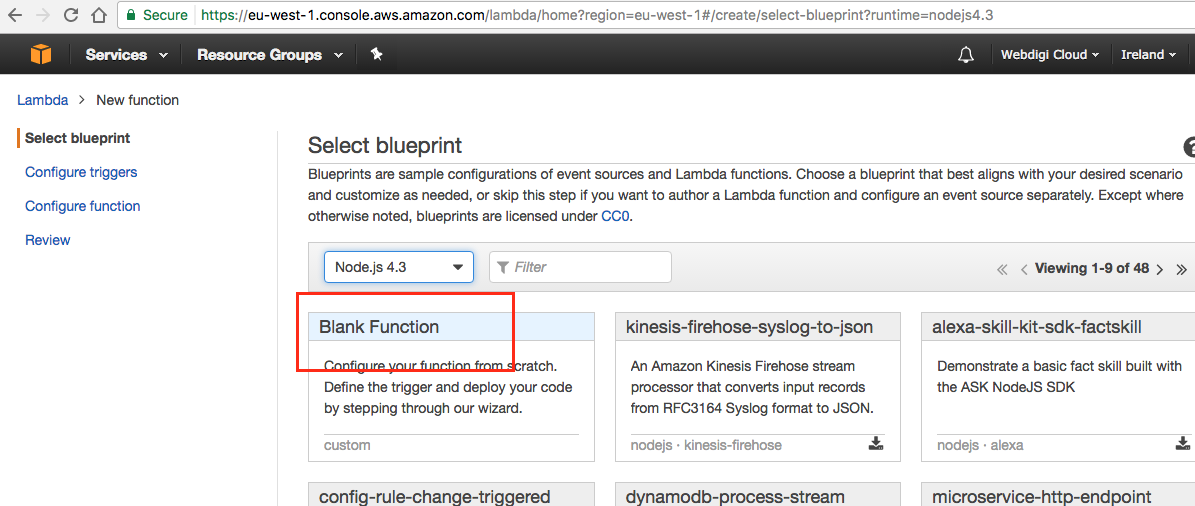This screenshot has height=506, width=1195.
Task: Expand the Services menu
Action: (126, 55)
